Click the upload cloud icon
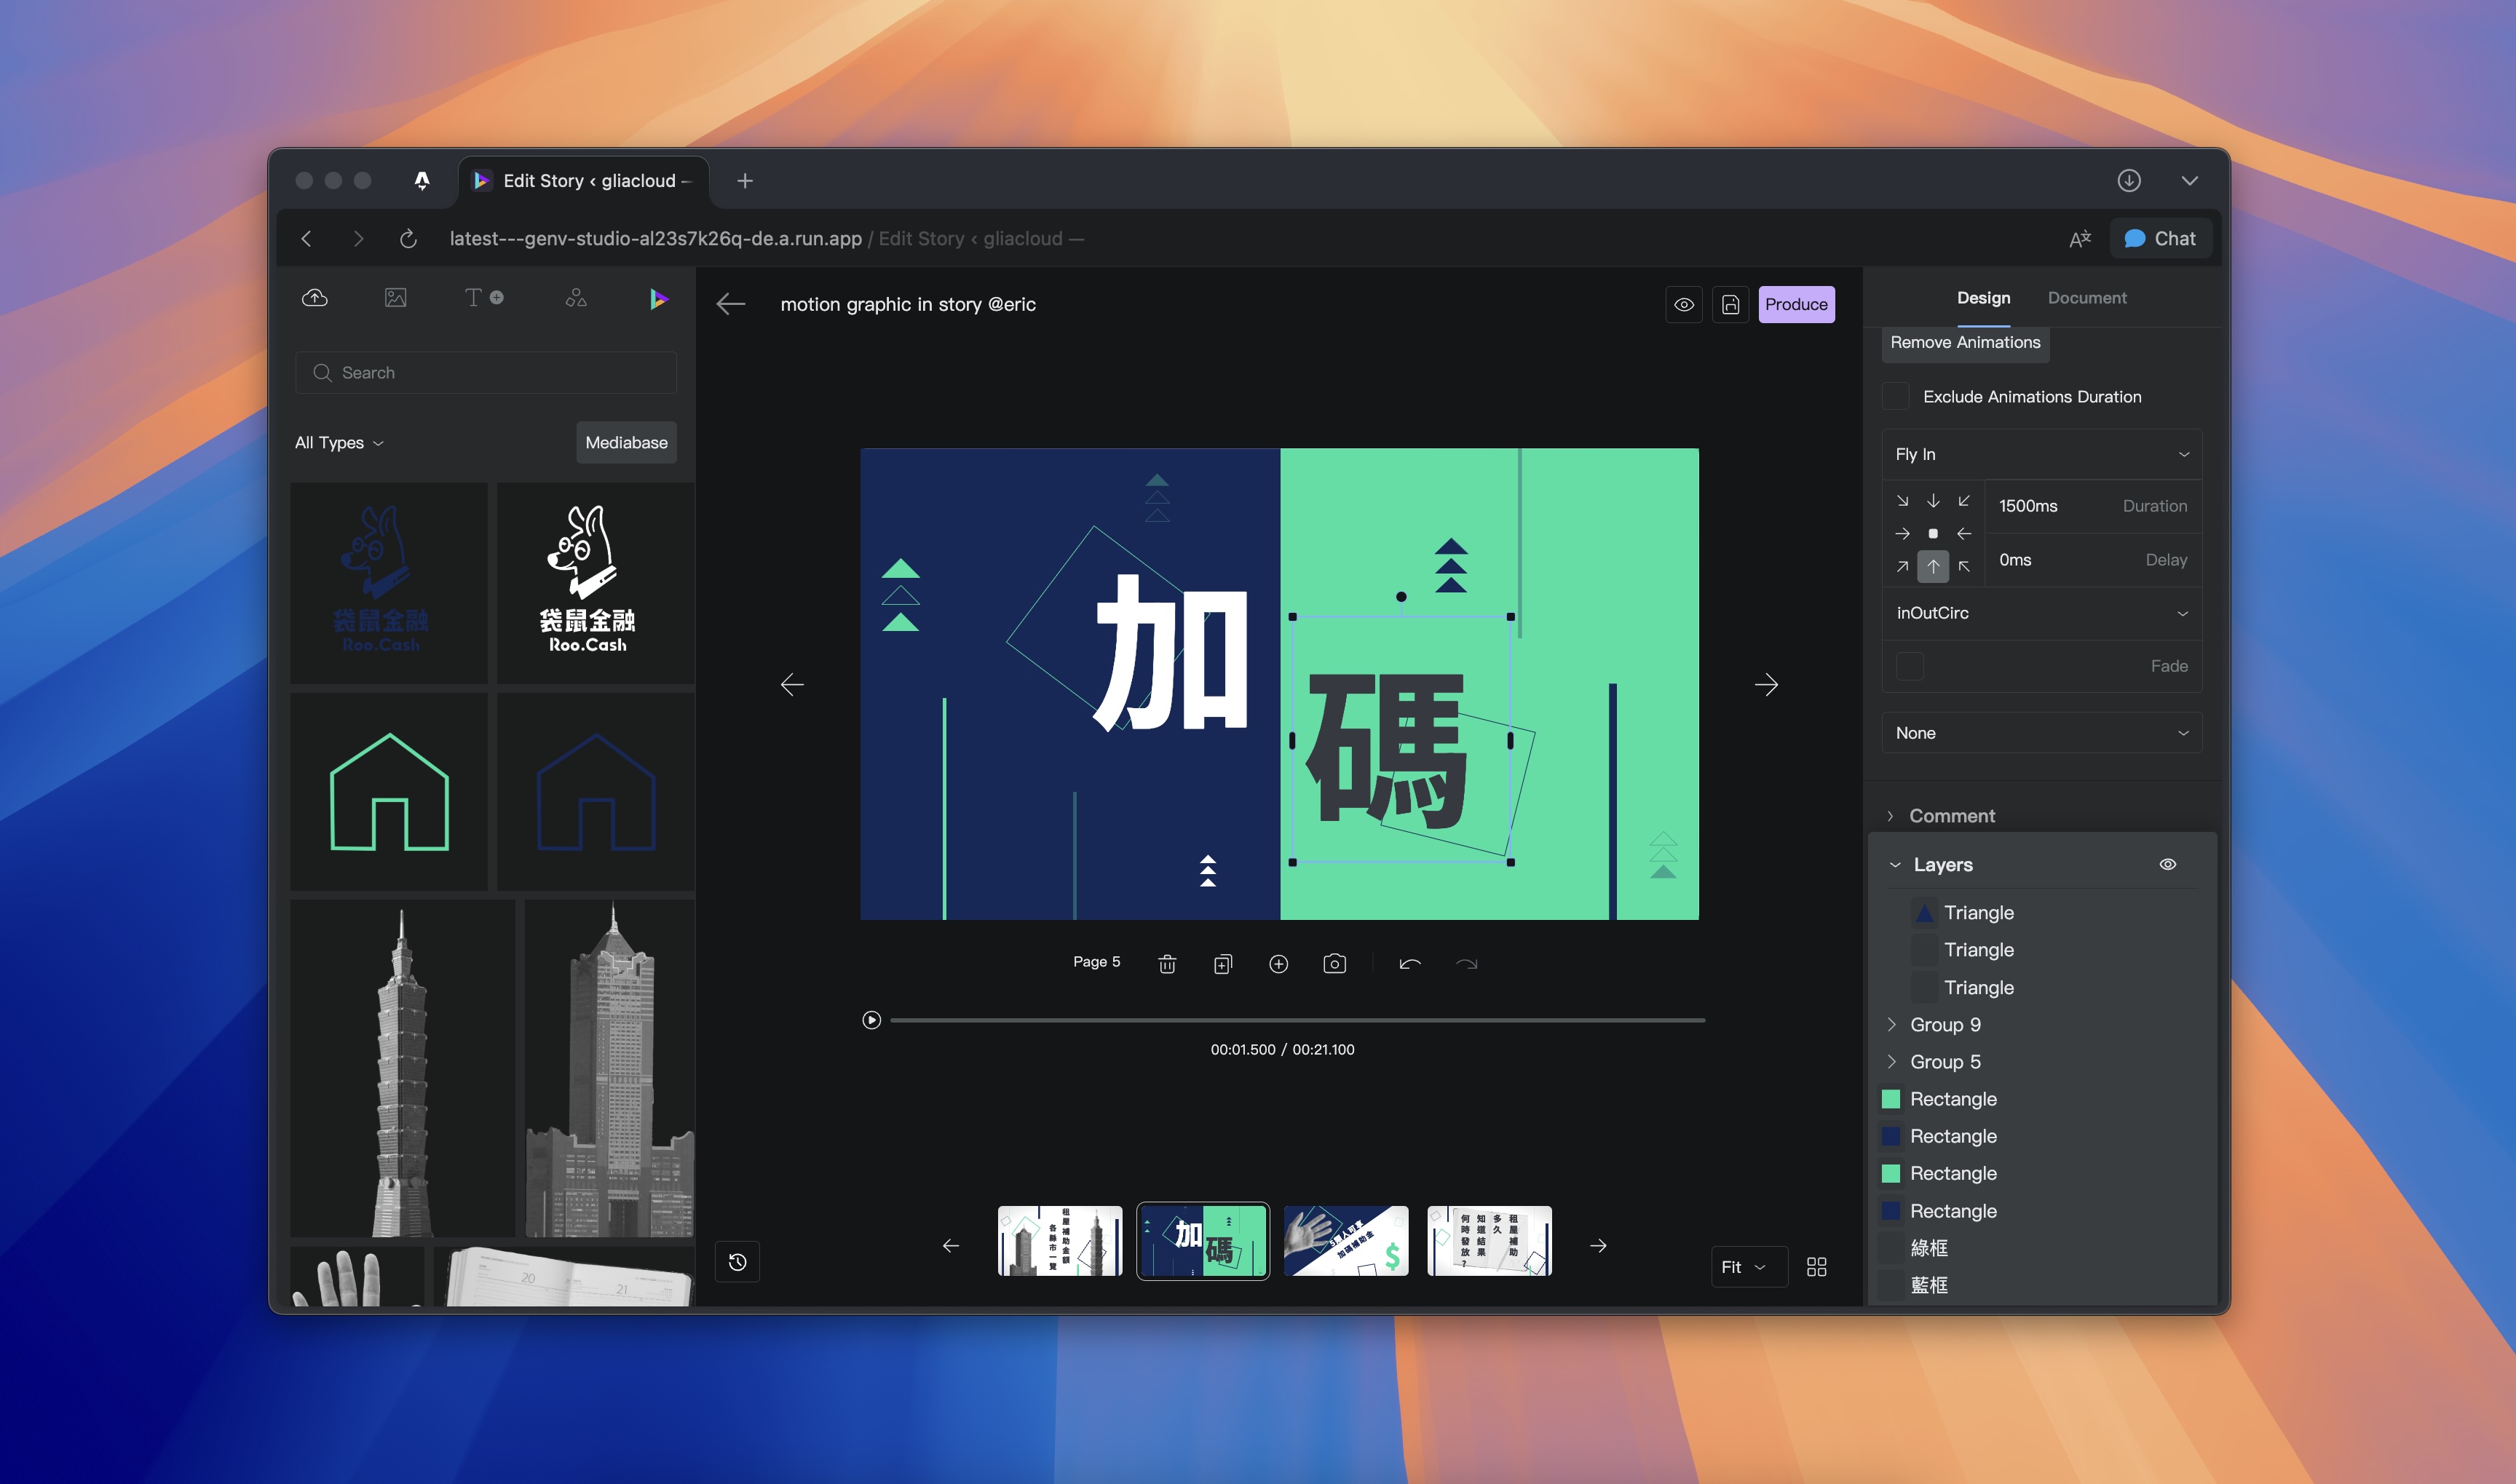 (315, 298)
